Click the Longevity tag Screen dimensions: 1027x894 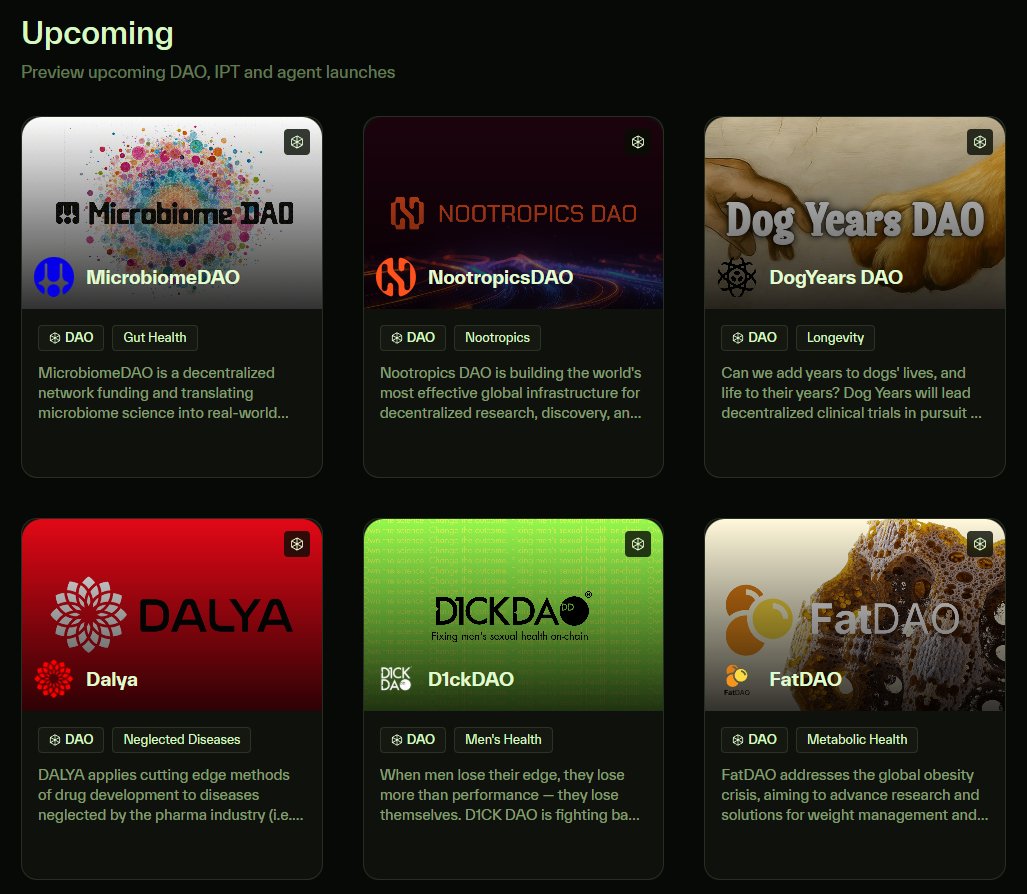click(x=835, y=337)
